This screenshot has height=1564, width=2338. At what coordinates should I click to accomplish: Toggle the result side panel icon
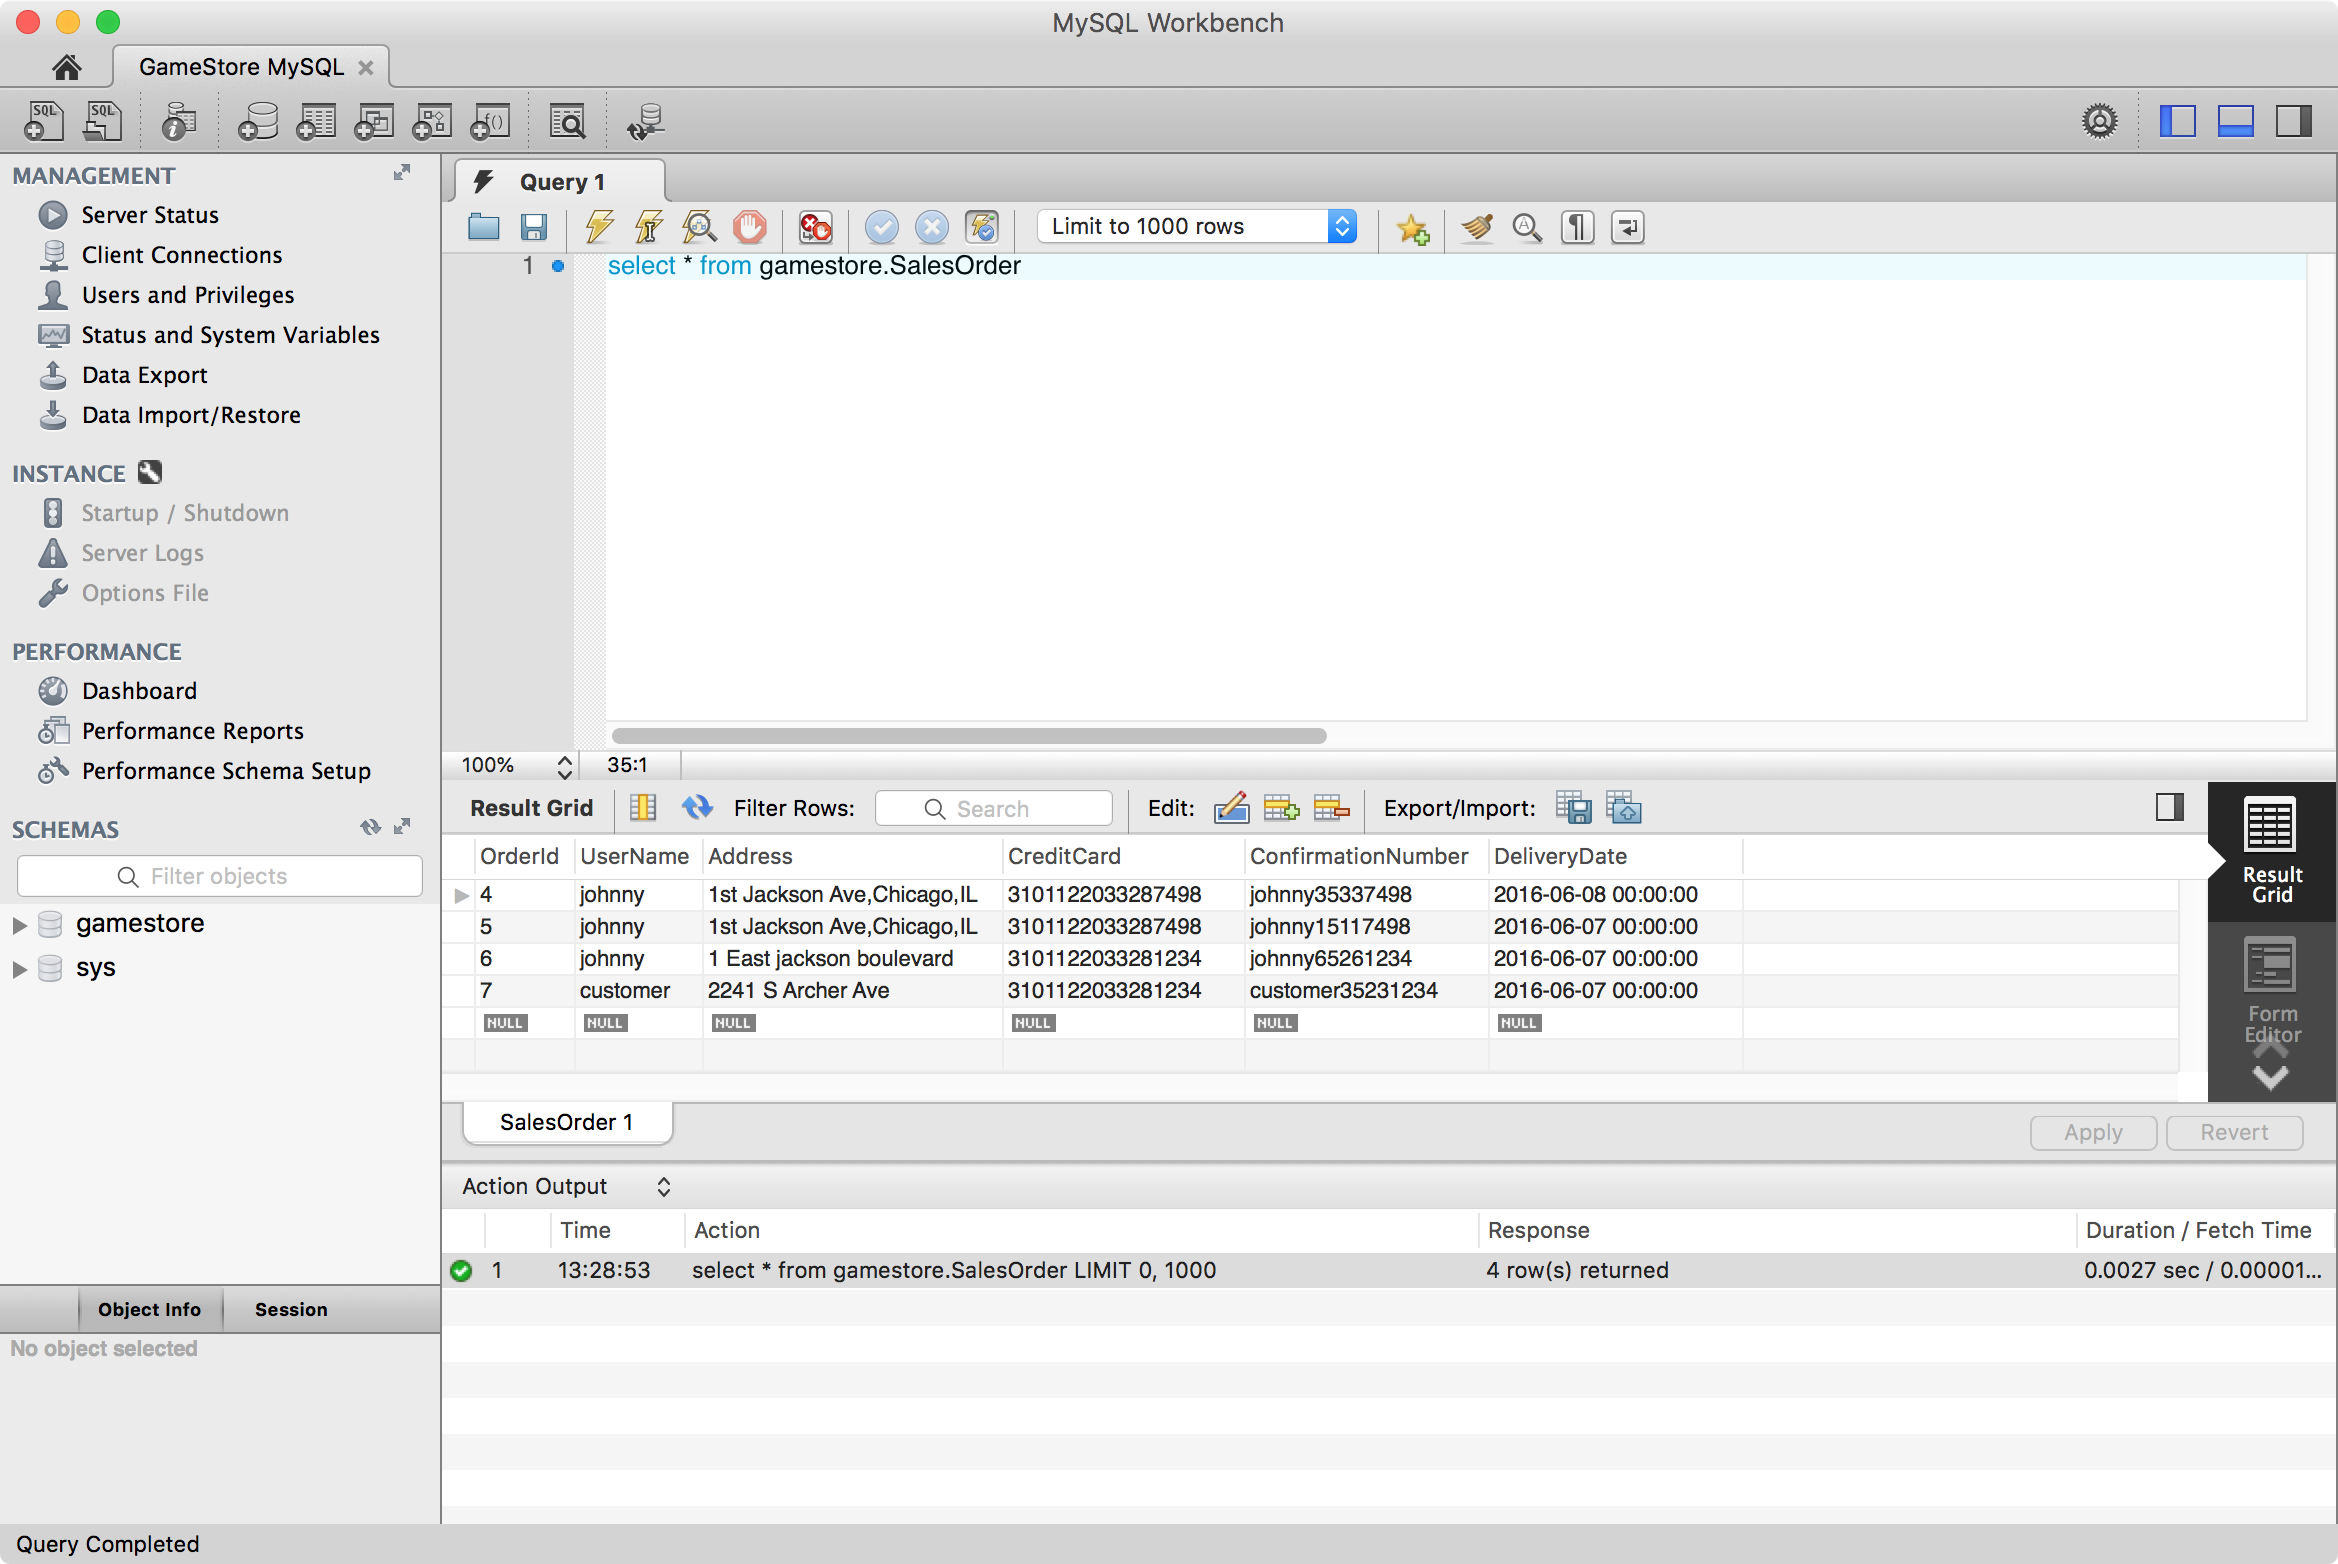(x=2170, y=807)
